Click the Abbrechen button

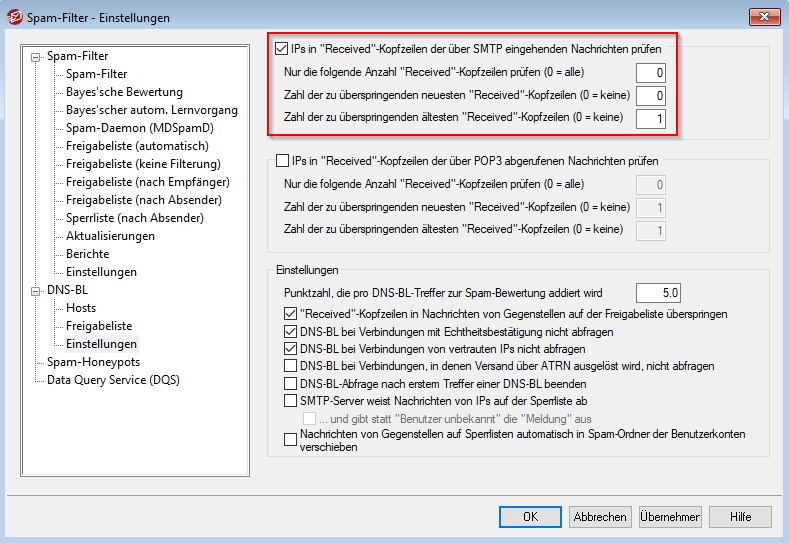(600, 517)
